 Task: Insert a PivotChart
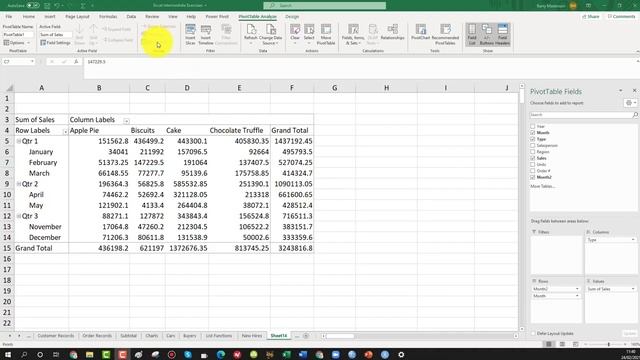(x=420, y=33)
